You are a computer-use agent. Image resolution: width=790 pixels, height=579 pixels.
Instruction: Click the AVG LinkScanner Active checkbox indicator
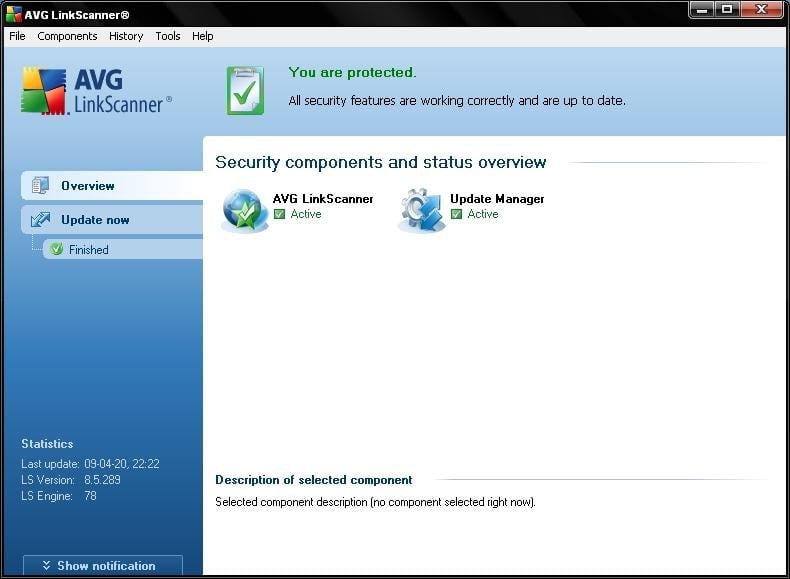280,215
